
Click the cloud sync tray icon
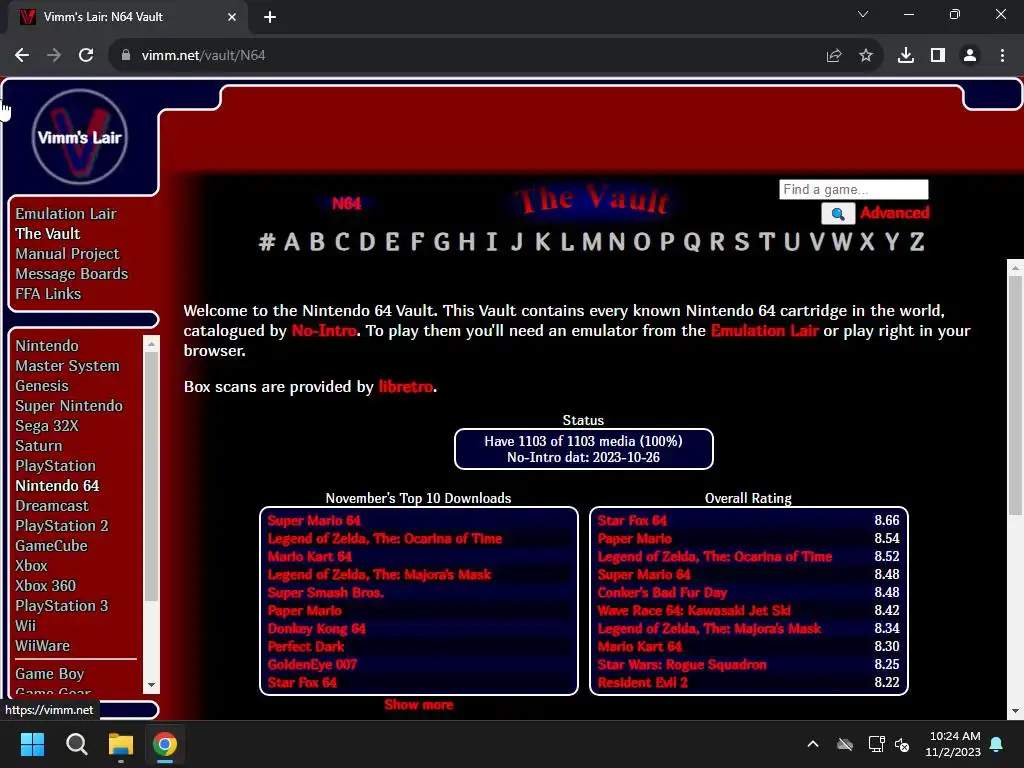click(x=845, y=744)
